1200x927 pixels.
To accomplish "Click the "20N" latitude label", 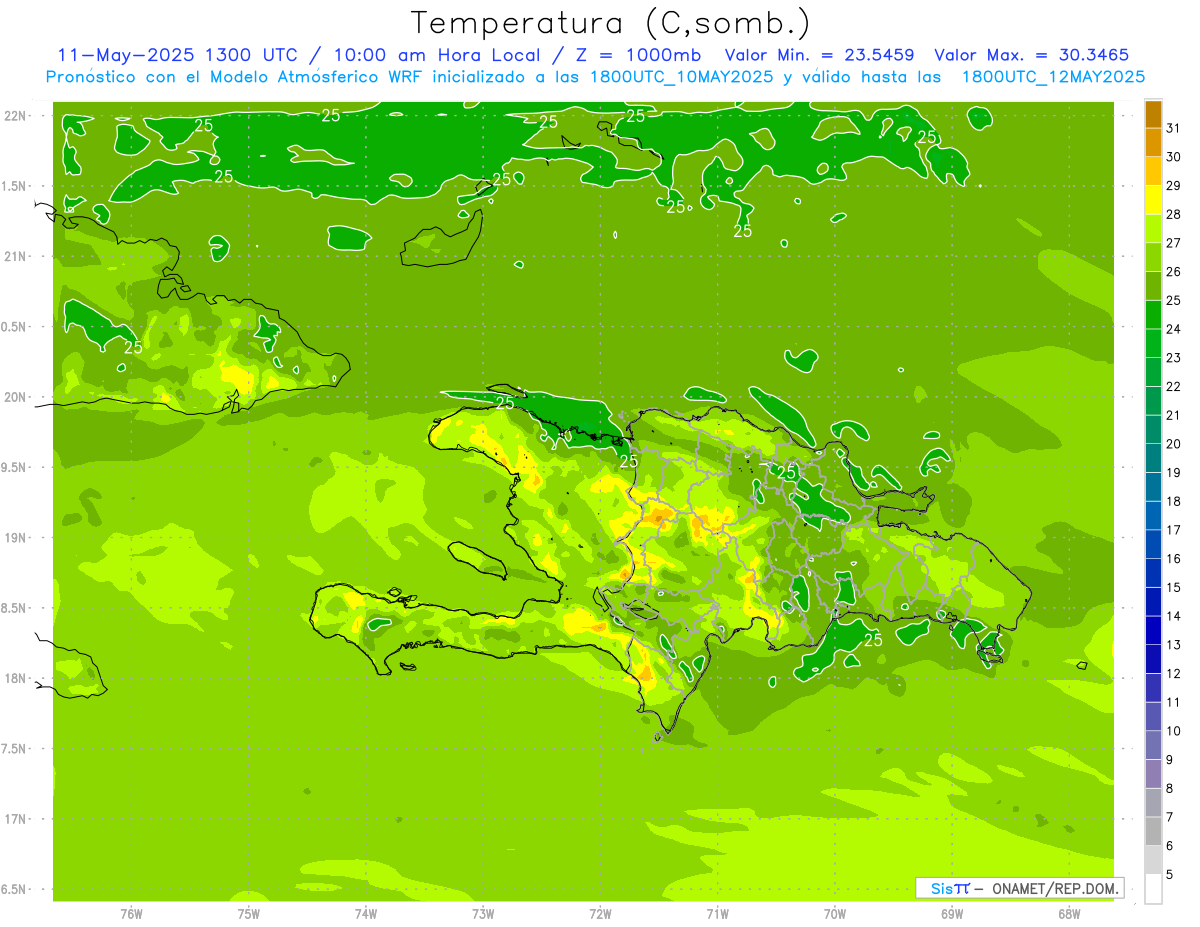I will pyautogui.click(x=14, y=397).
